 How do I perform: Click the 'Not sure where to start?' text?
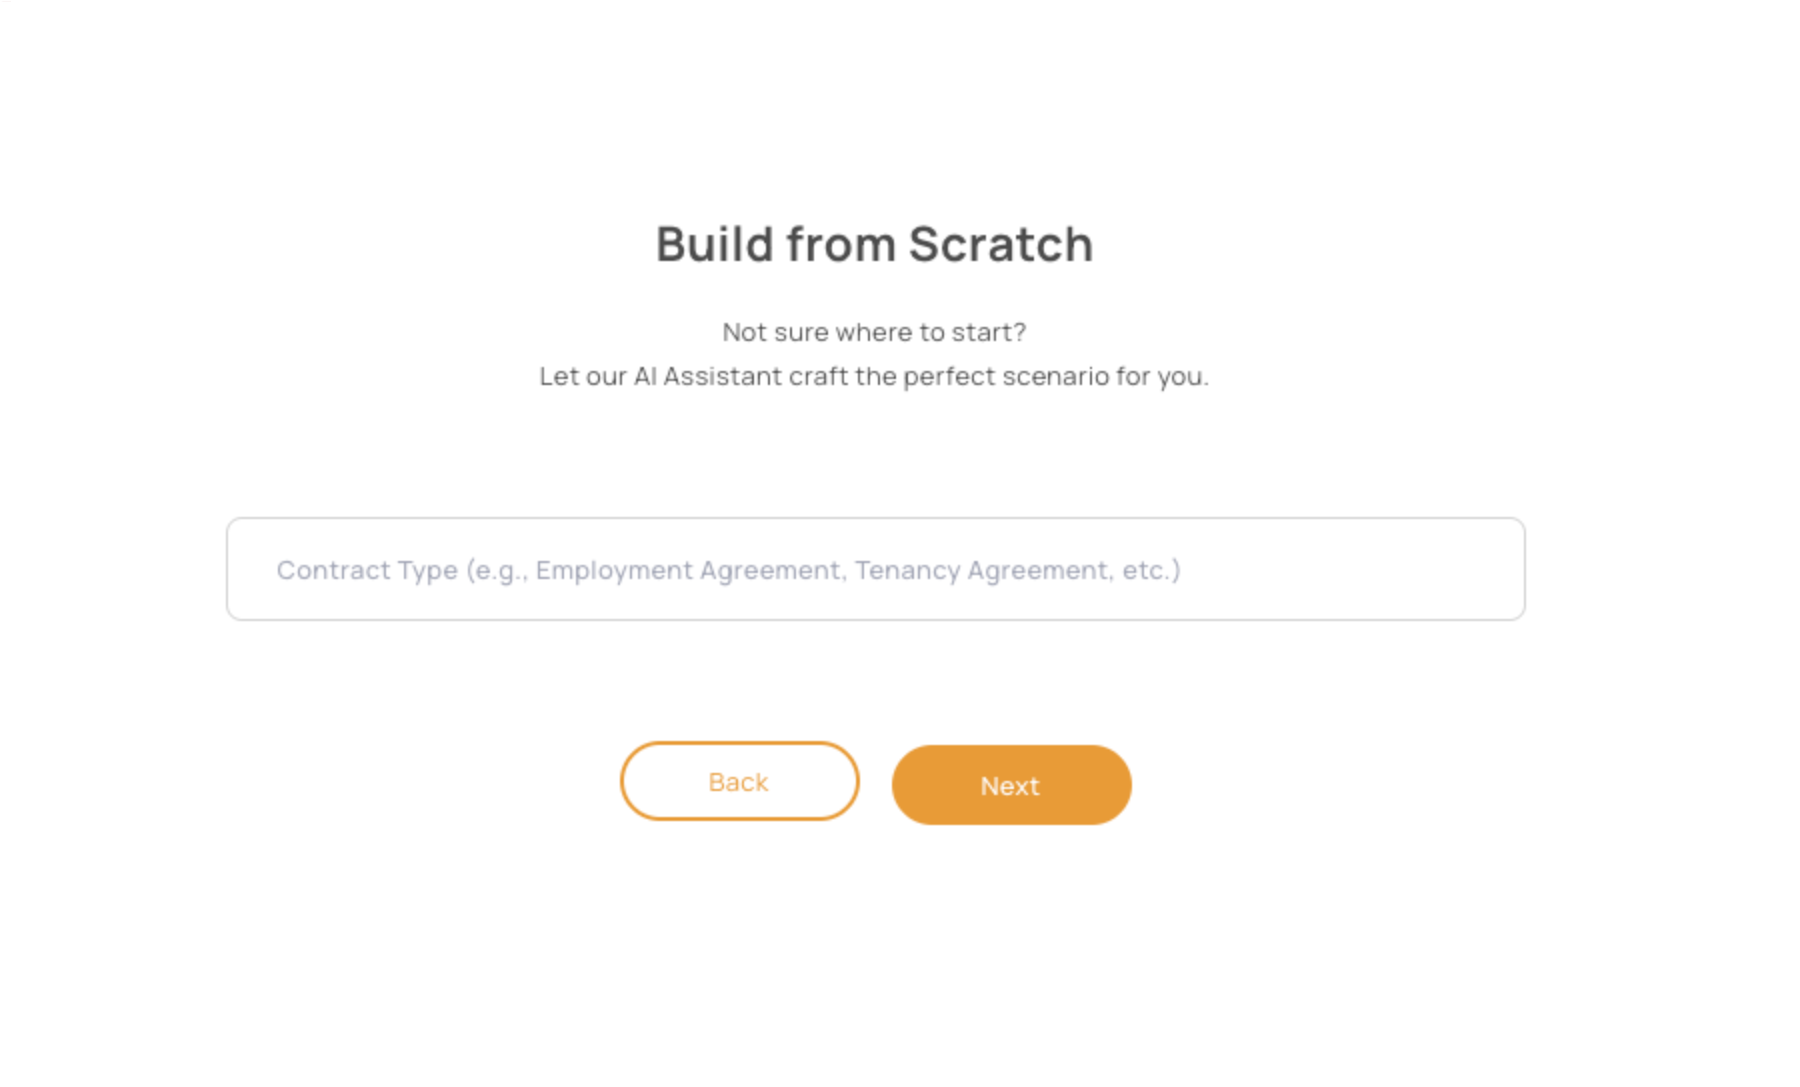coord(874,332)
